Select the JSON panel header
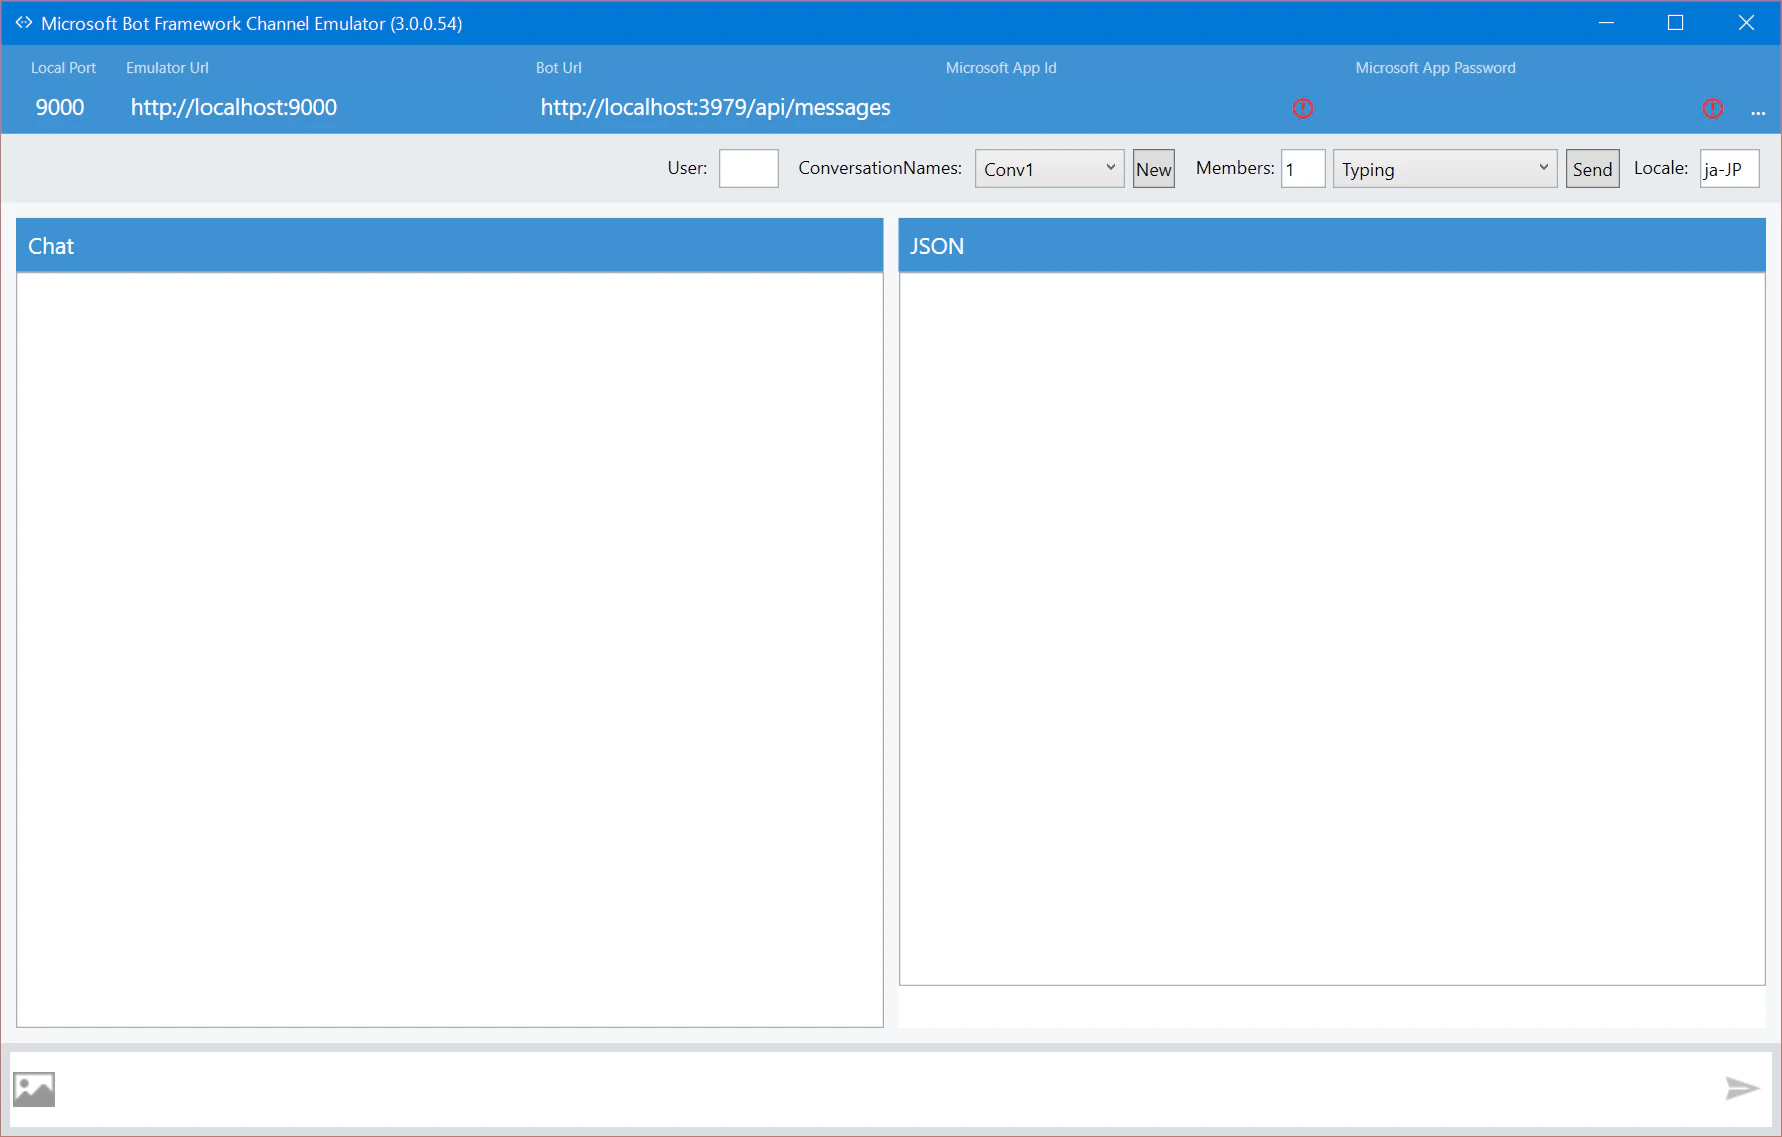 pos(1332,246)
